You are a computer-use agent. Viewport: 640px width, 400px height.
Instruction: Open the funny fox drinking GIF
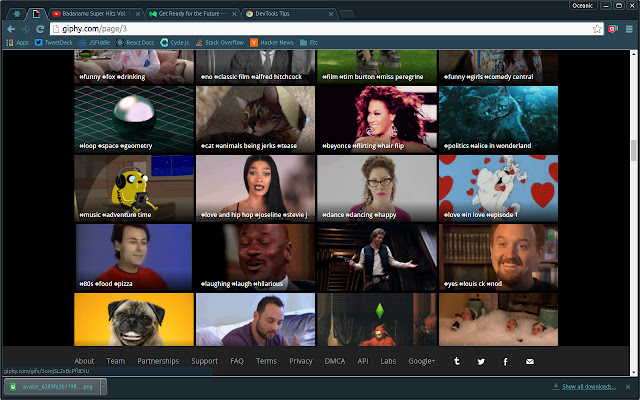[134, 67]
